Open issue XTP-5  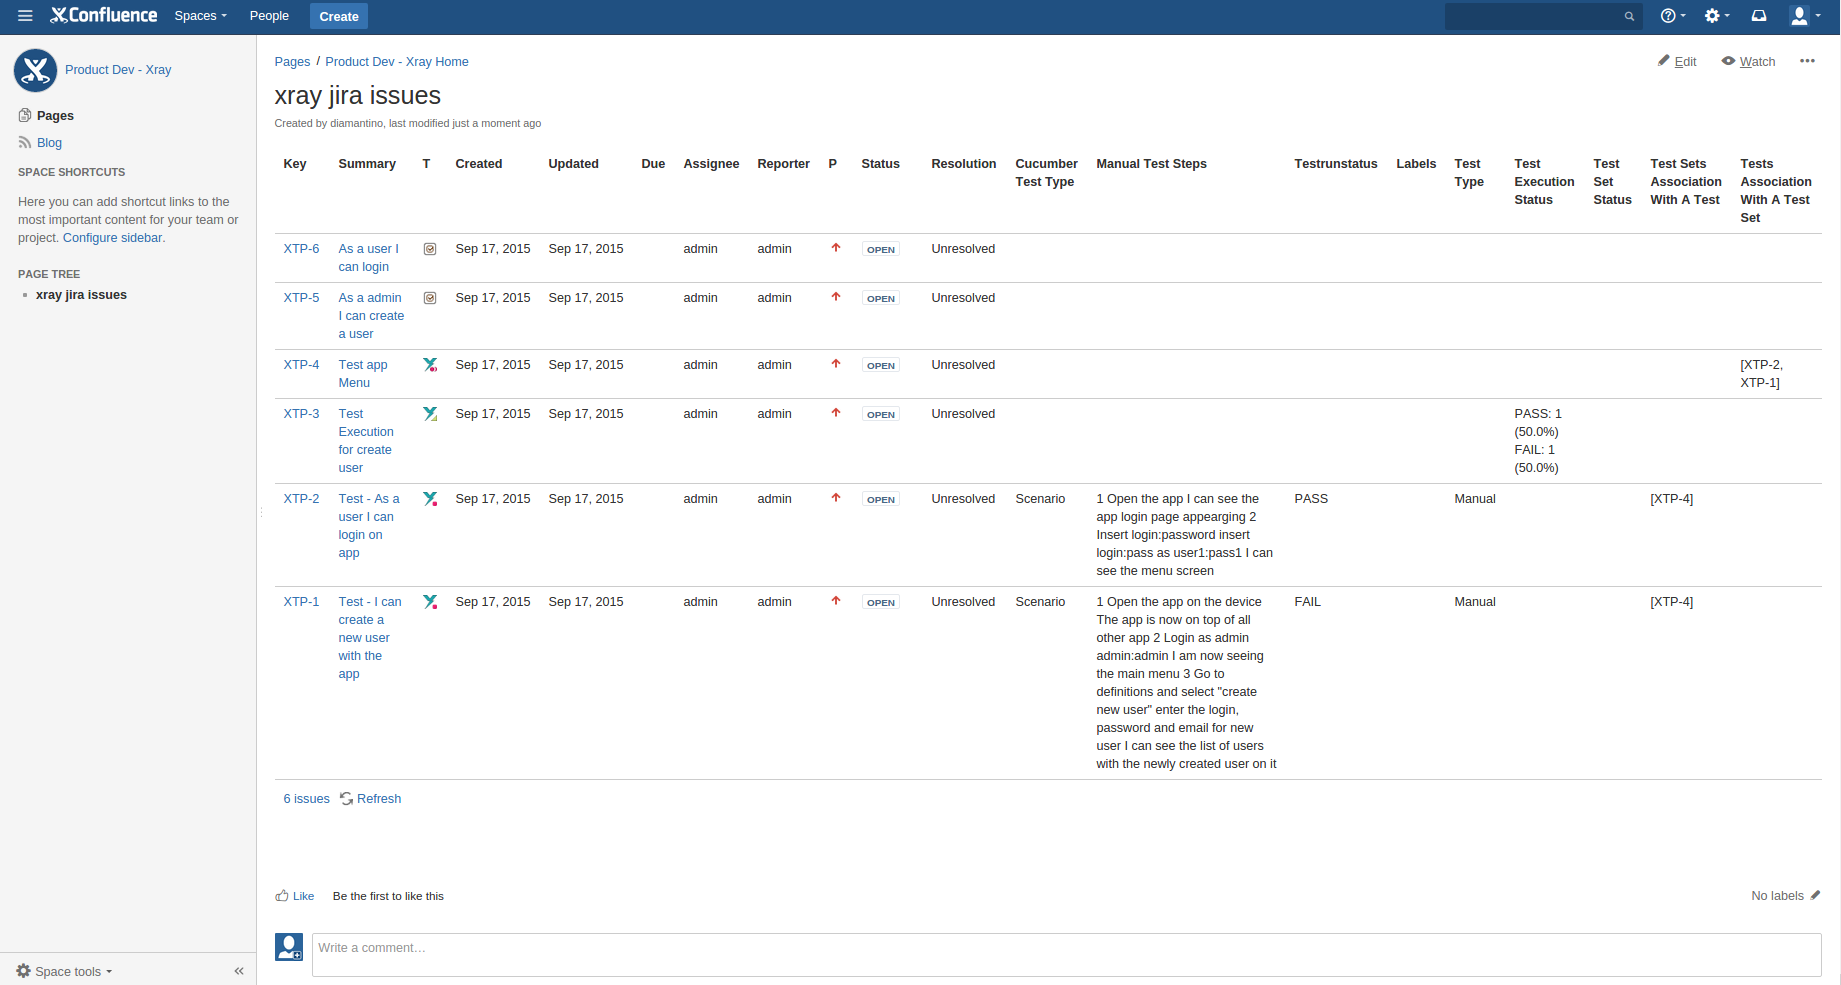[x=301, y=298]
